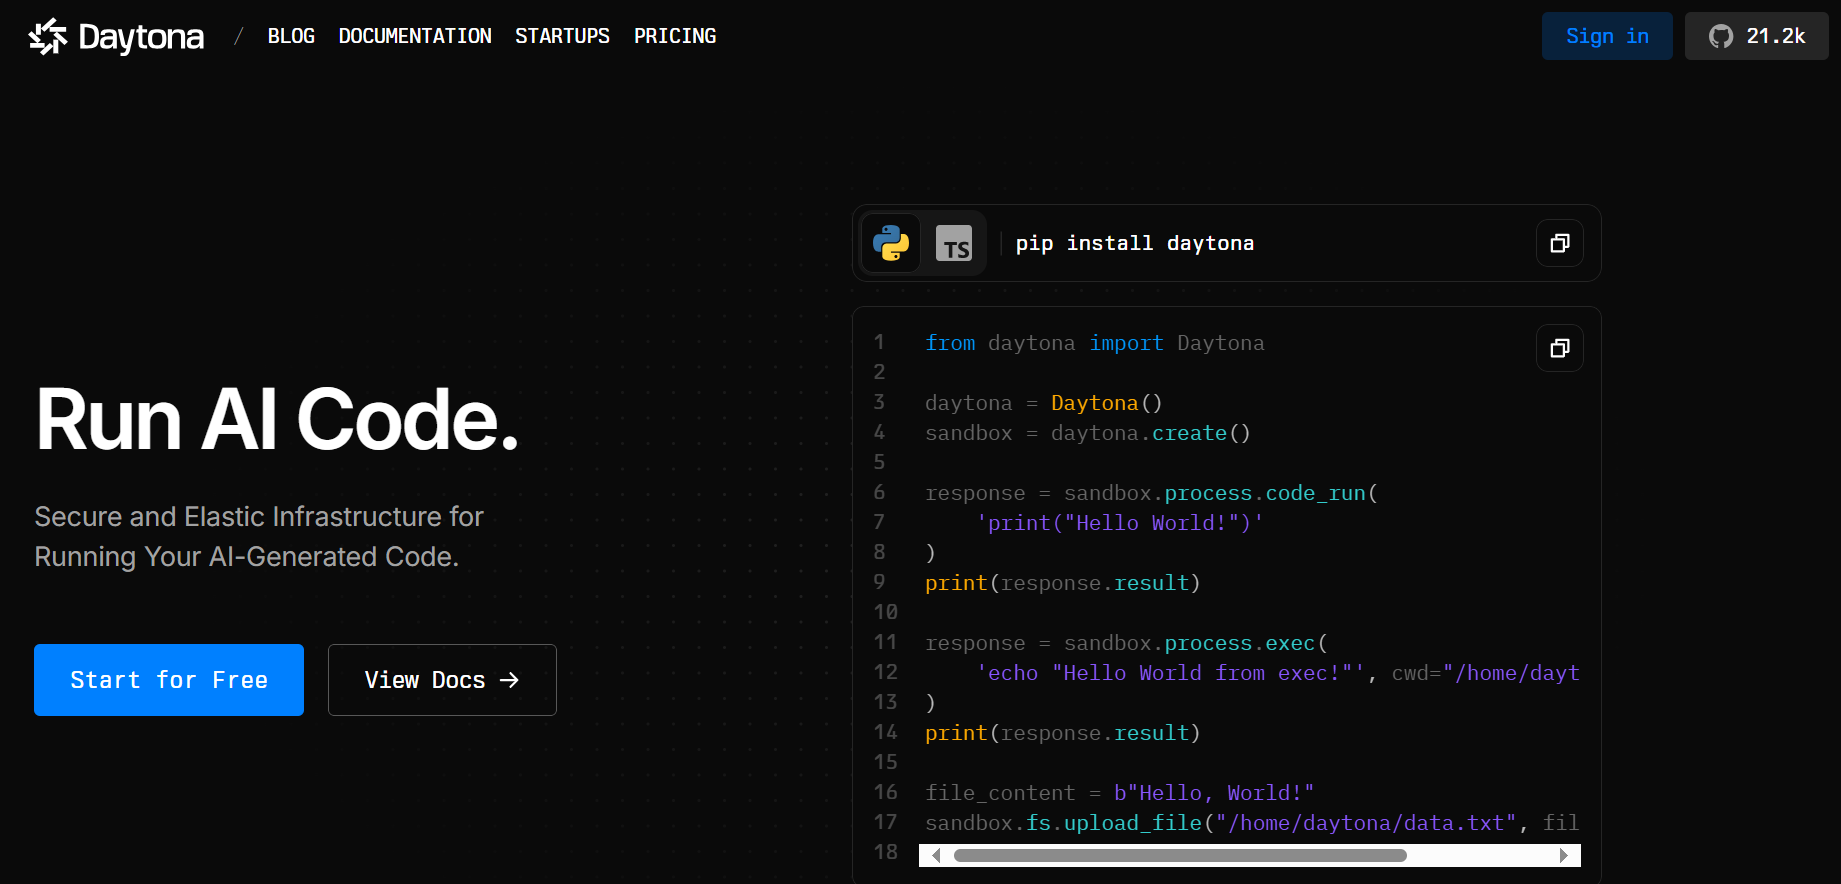Click the Sign in button
Viewport: 1841px width, 884px height.
1607,36
